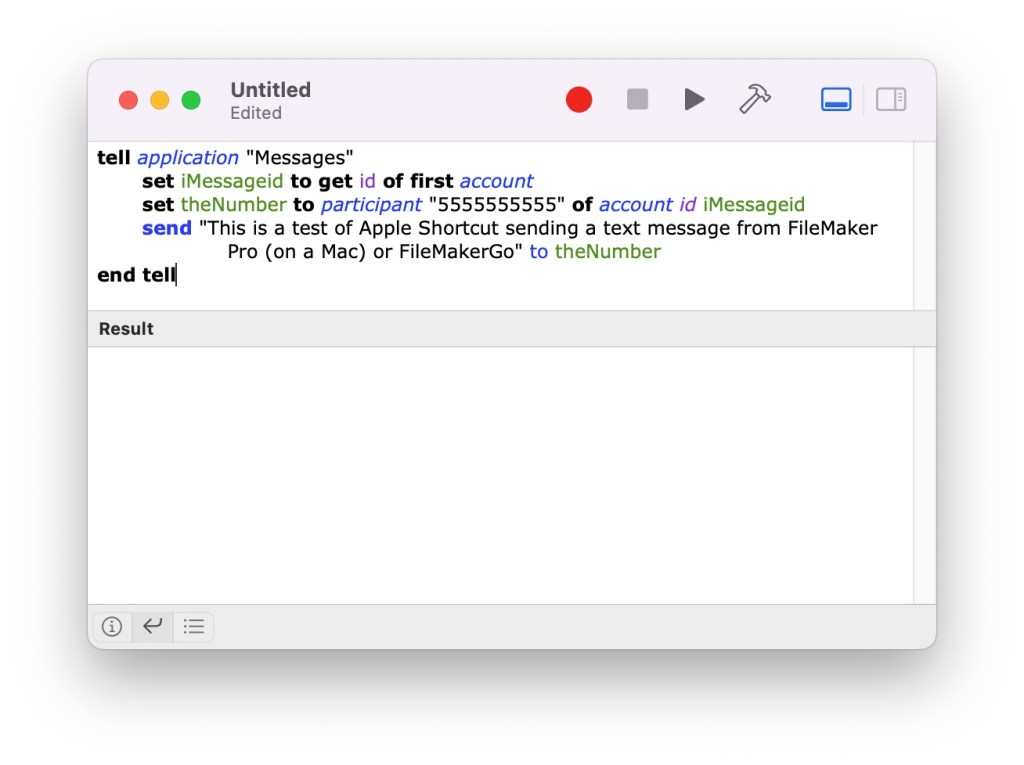Open the log list view icon
Image resolution: width=1024 pixels, height=765 pixels.
(194, 627)
